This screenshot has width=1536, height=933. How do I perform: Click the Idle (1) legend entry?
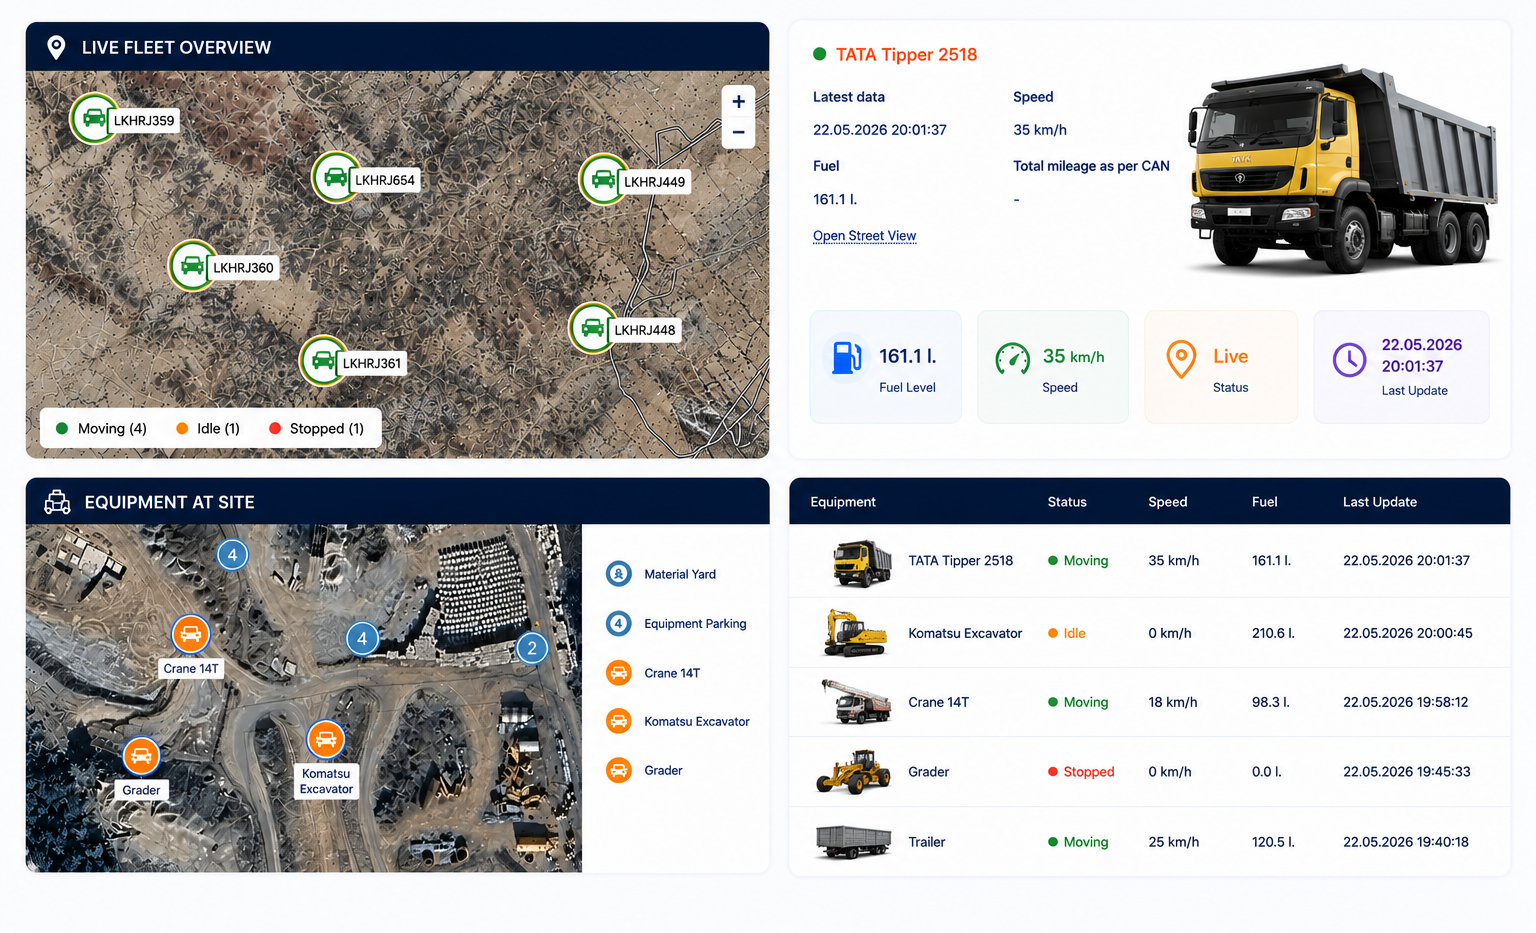208,428
